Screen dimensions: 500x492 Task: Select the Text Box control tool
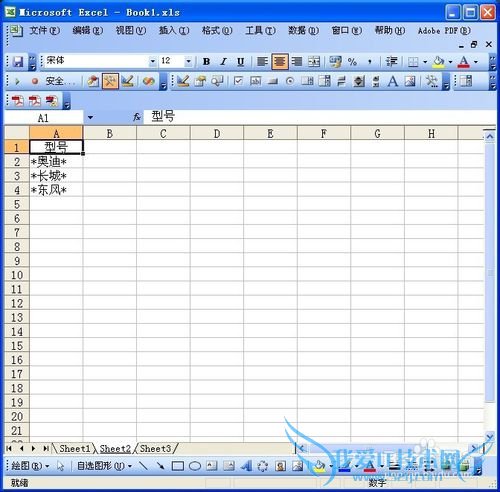pos(255,81)
